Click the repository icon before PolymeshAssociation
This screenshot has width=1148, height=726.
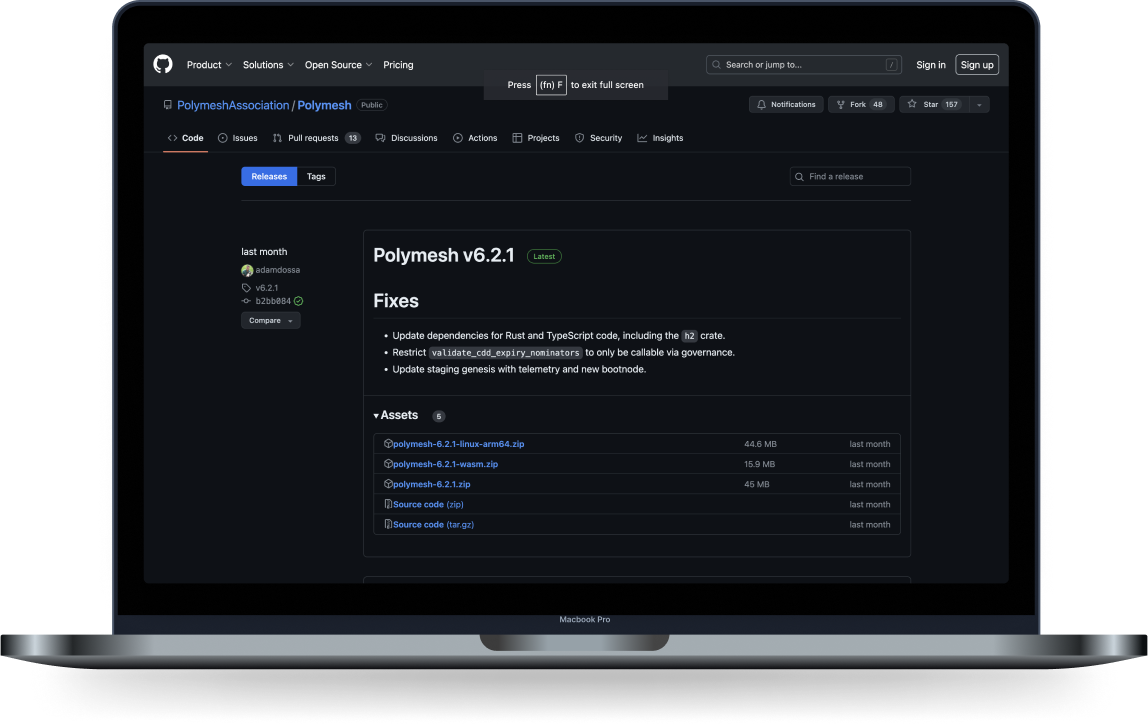[168, 105]
